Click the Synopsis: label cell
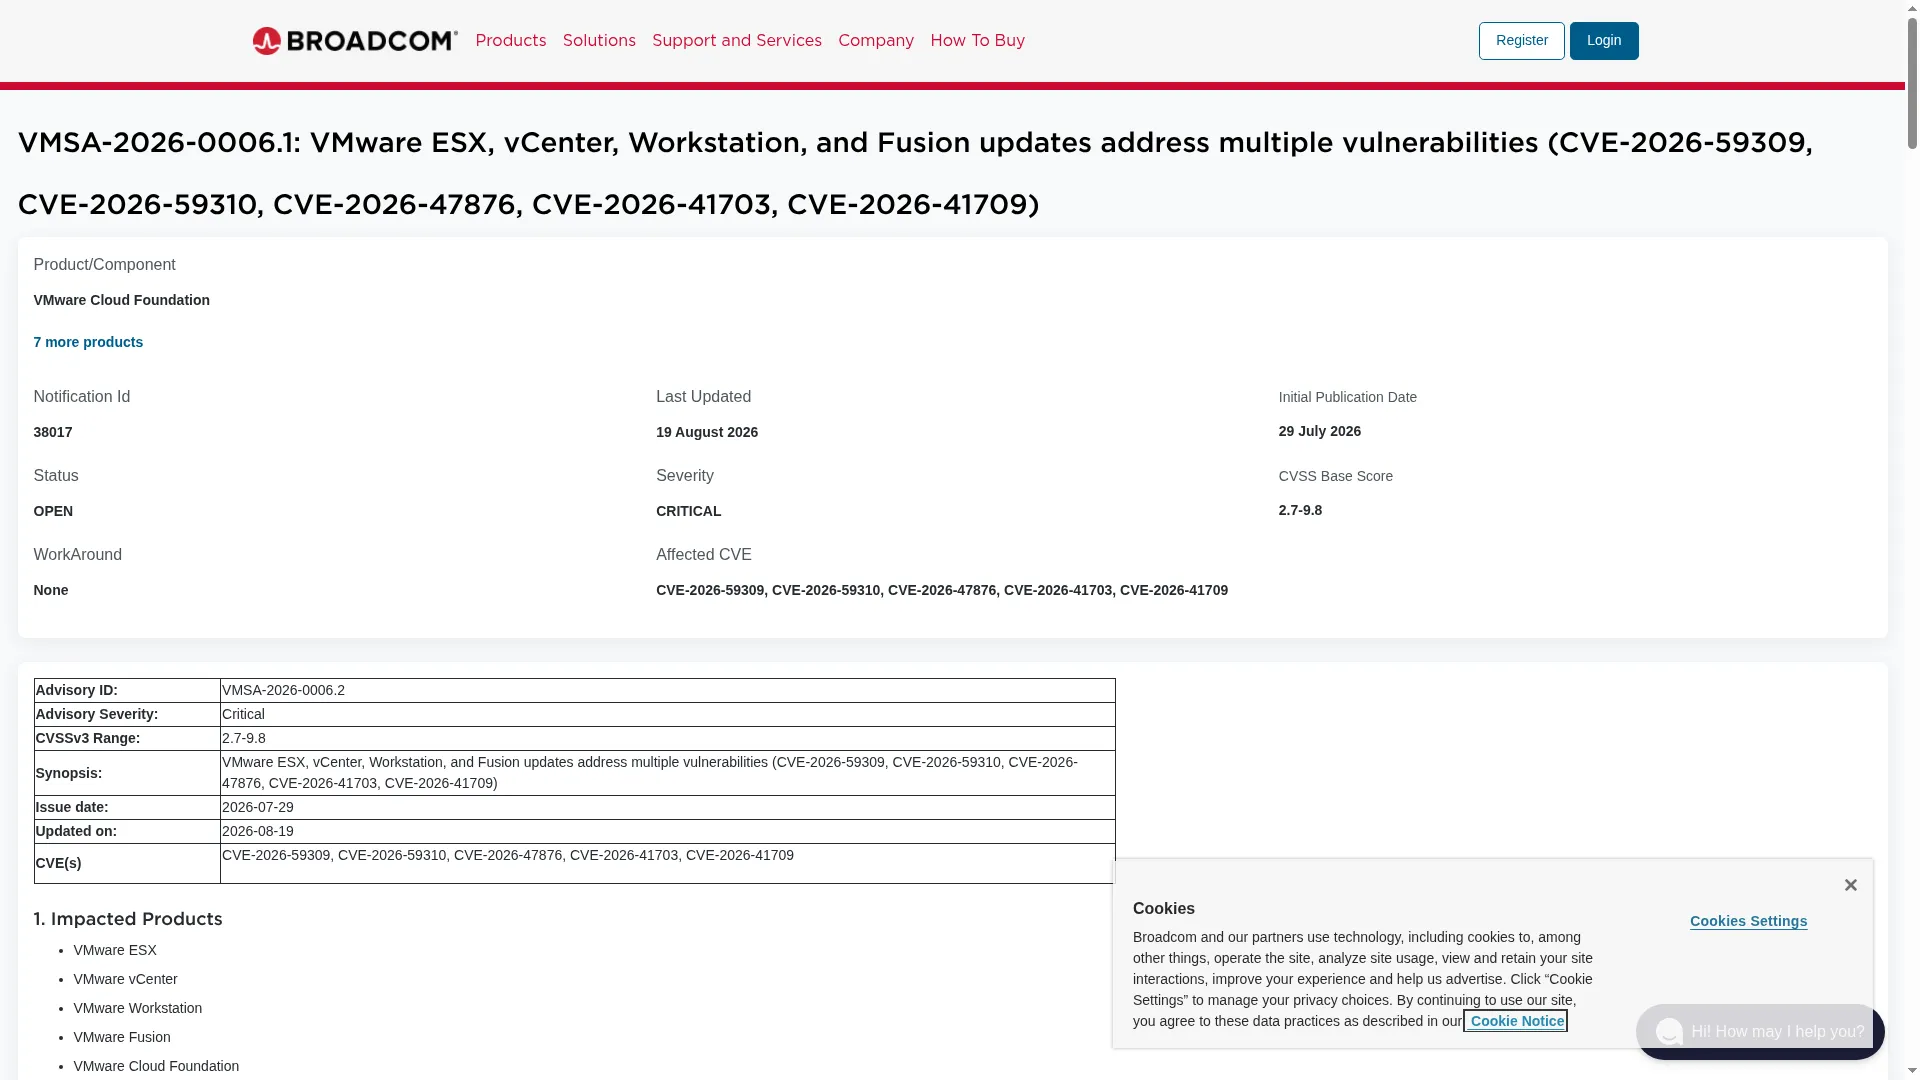The height and width of the screenshot is (1080, 1920). (x=127, y=773)
